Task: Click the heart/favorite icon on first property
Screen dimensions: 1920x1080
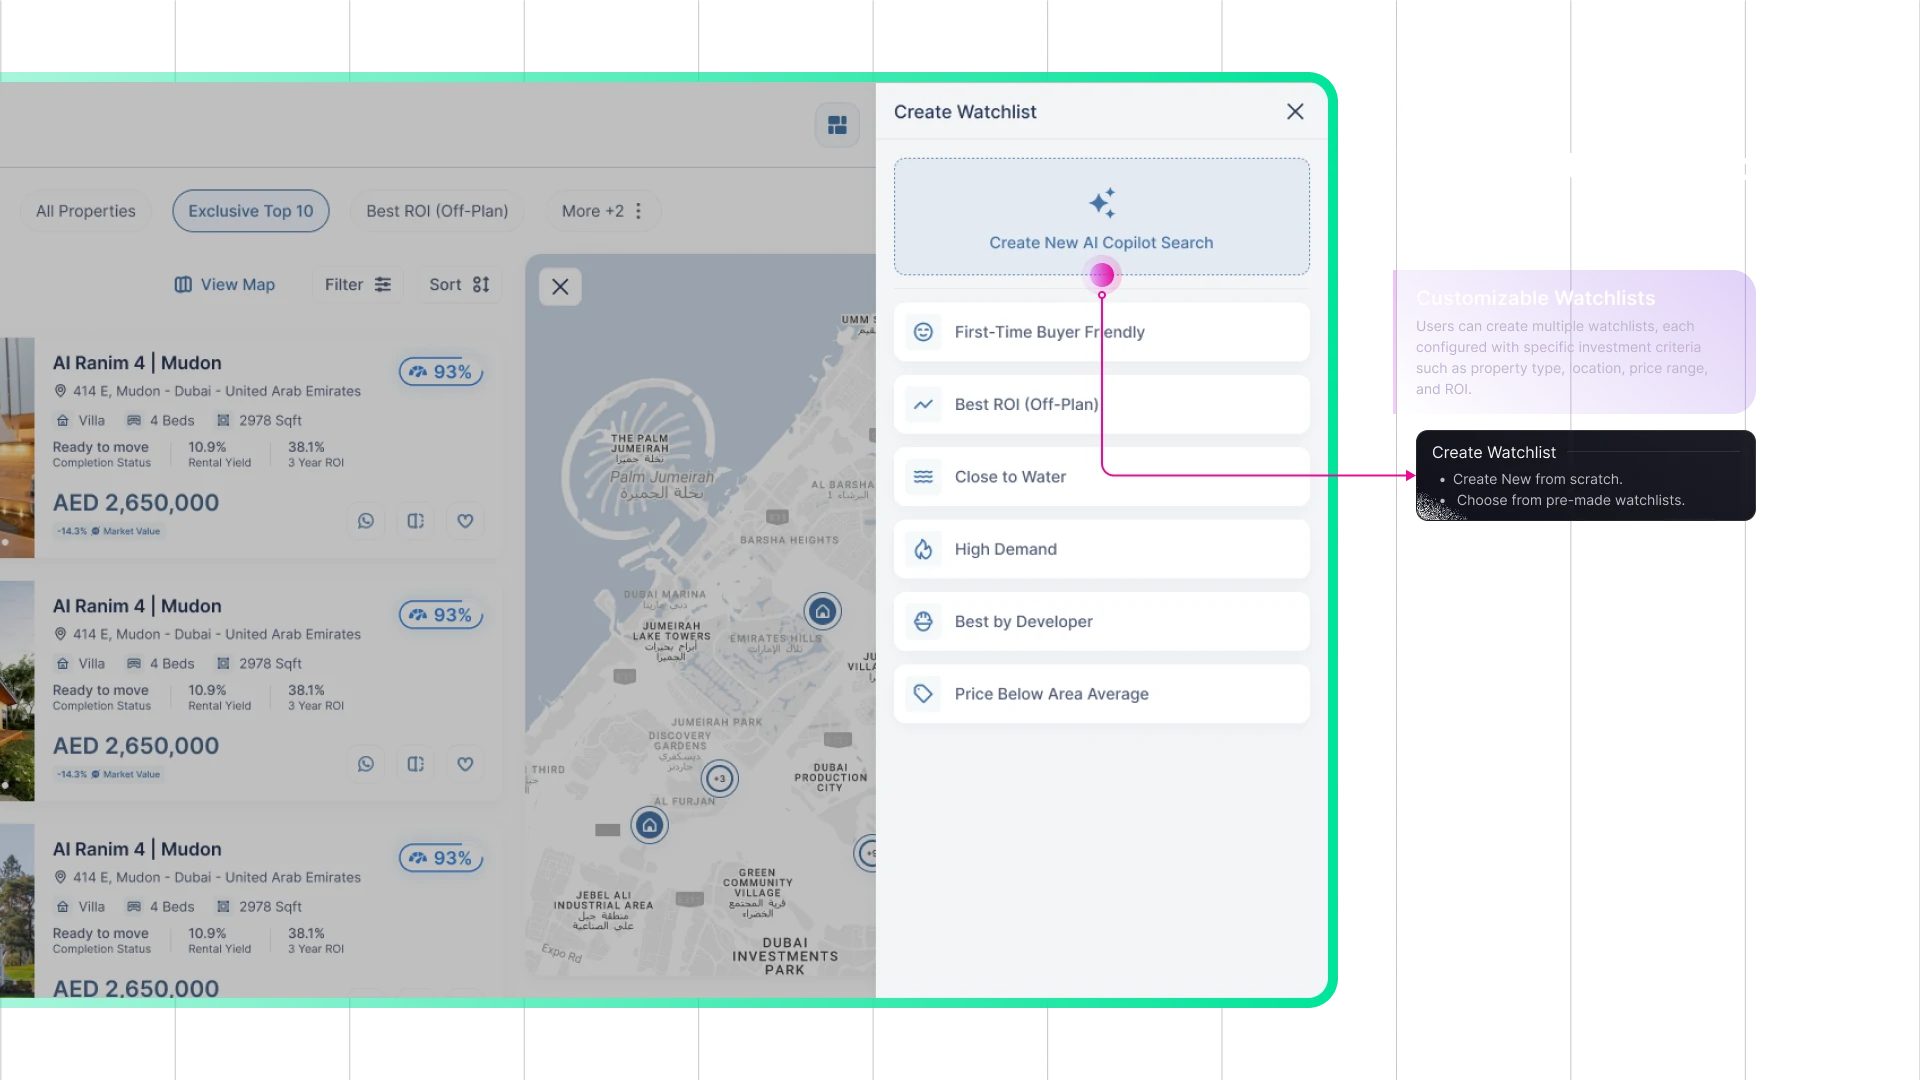Action: (465, 520)
